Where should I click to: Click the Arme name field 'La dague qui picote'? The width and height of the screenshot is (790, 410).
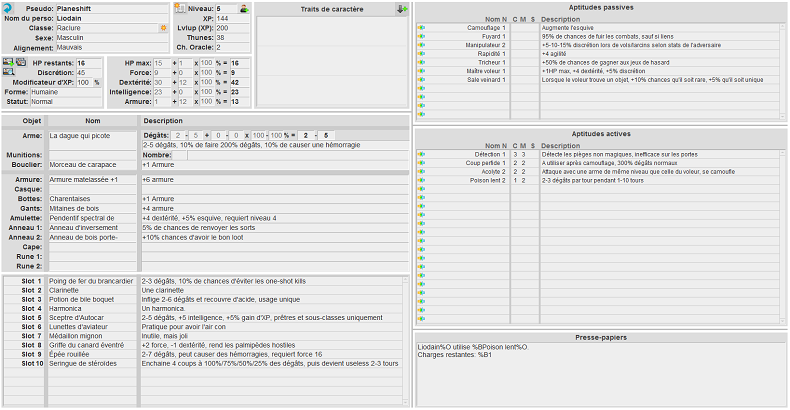(x=93, y=134)
